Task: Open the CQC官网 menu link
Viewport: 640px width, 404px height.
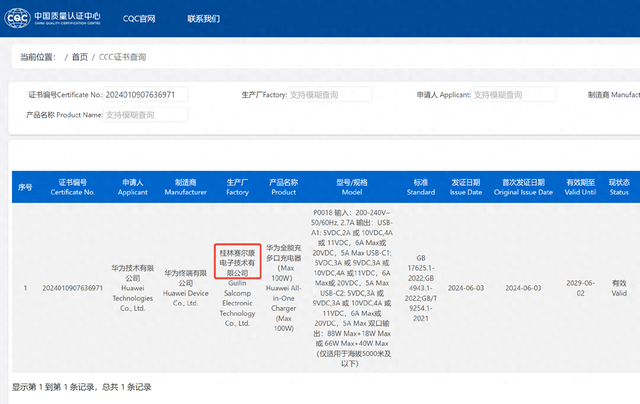Action: (x=139, y=19)
